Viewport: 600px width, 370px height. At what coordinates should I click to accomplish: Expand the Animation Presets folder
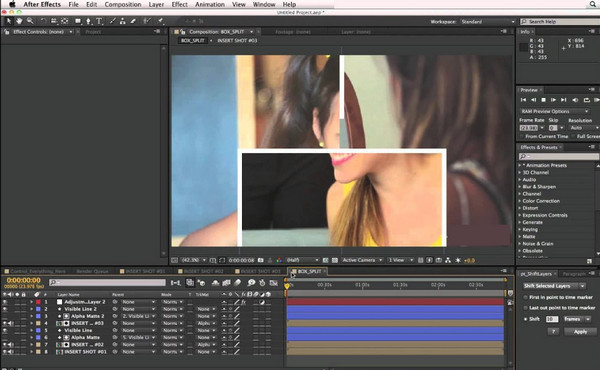click(520, 165)
